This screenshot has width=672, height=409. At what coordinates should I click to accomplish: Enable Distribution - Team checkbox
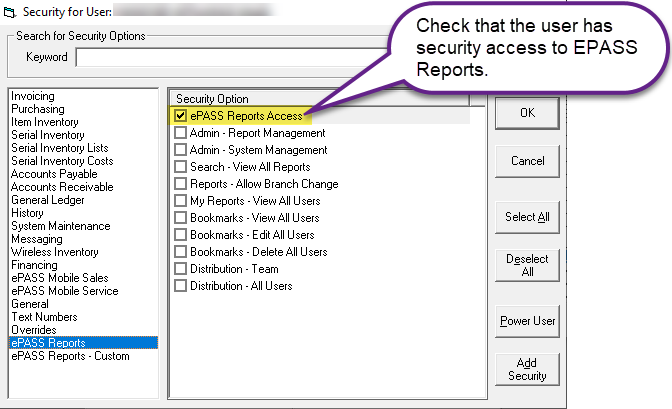tap(180, 269)
